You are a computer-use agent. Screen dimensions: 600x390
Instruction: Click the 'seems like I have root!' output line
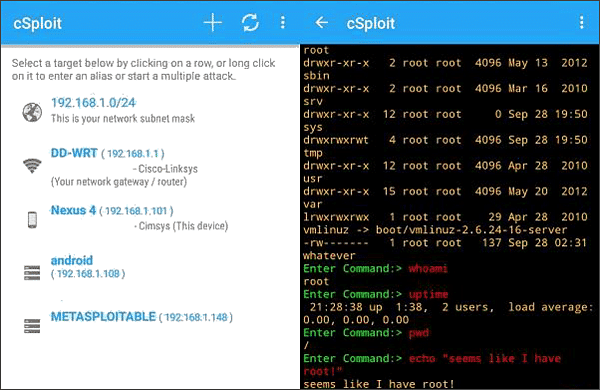tap(379, 384)
